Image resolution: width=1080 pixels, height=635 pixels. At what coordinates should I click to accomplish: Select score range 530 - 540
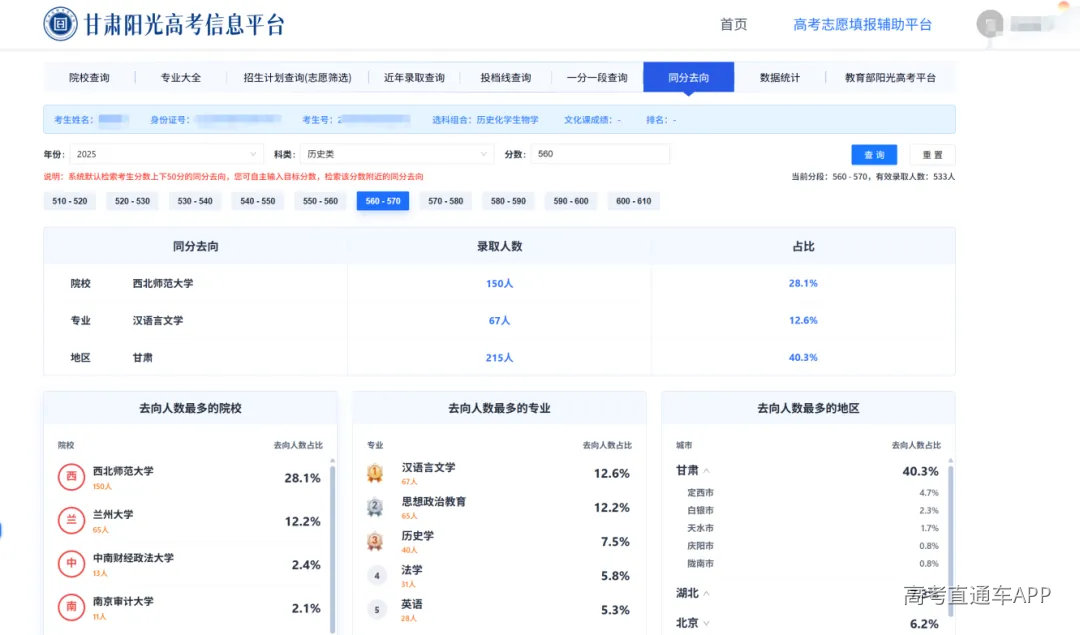(195, 201)
